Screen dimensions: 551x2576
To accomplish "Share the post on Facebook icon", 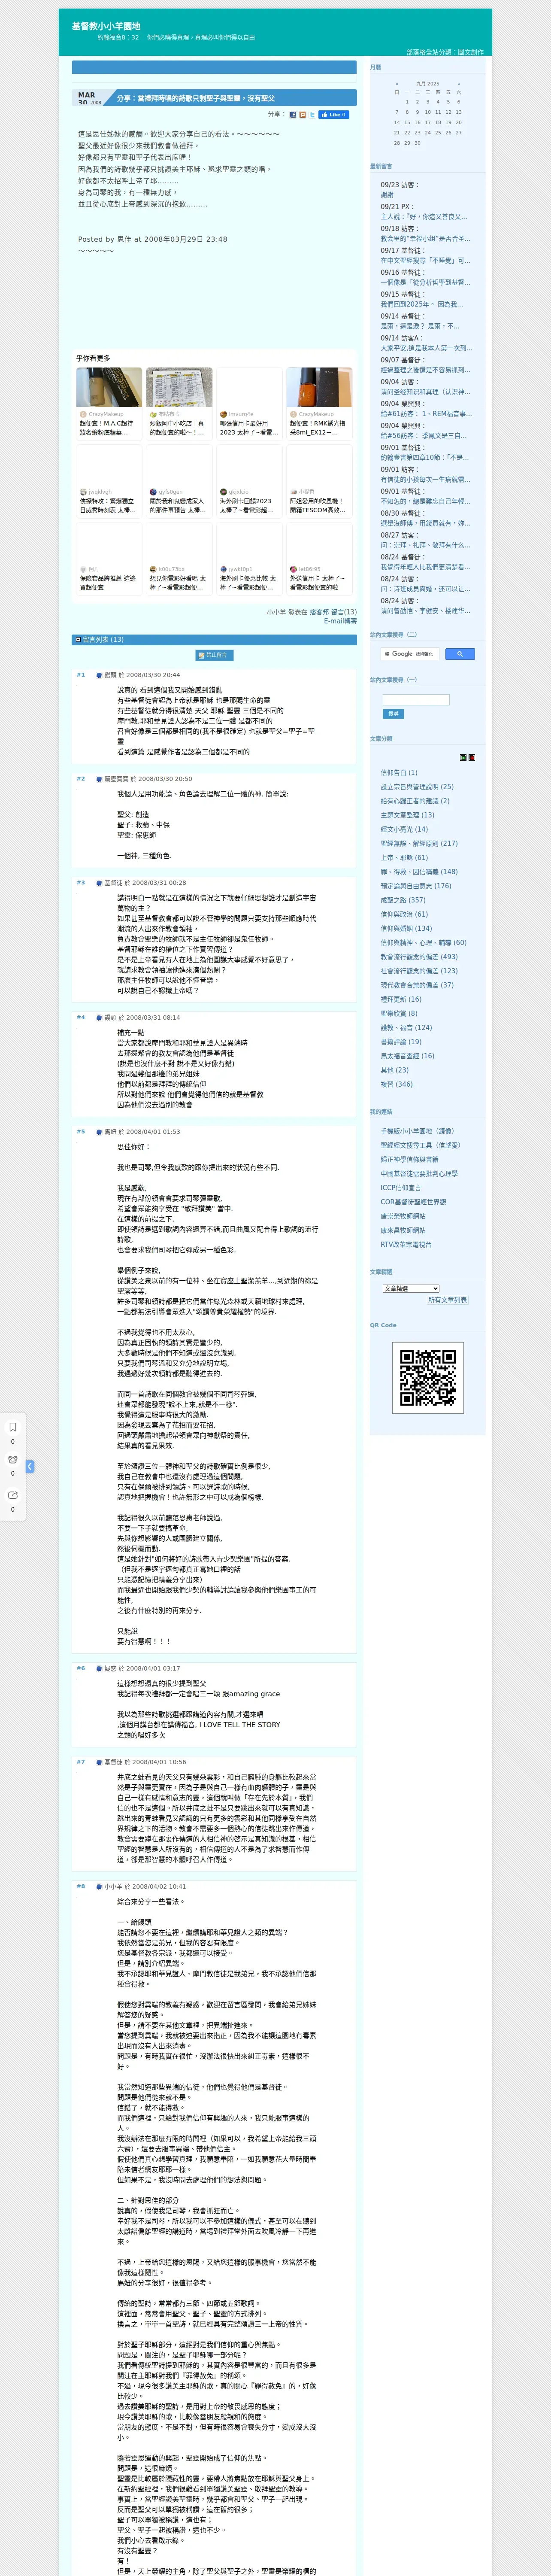I will tap(293, 115).
